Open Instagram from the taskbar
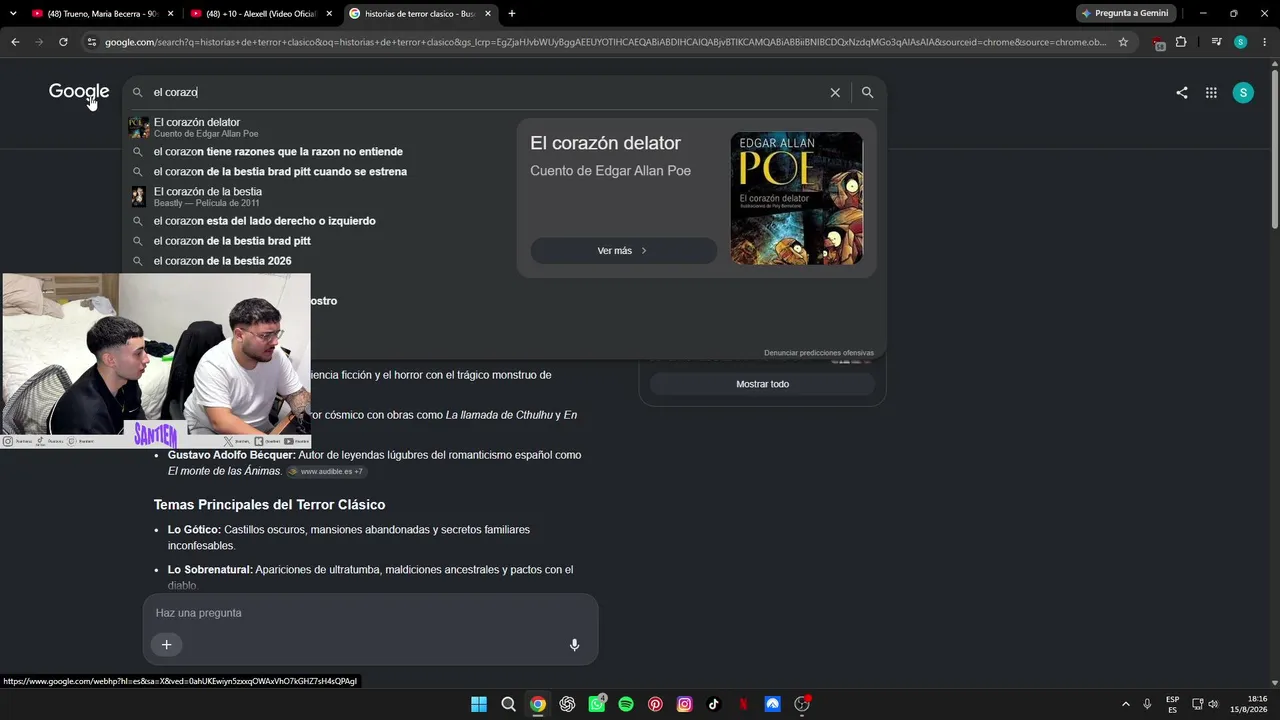 point(684,704)
